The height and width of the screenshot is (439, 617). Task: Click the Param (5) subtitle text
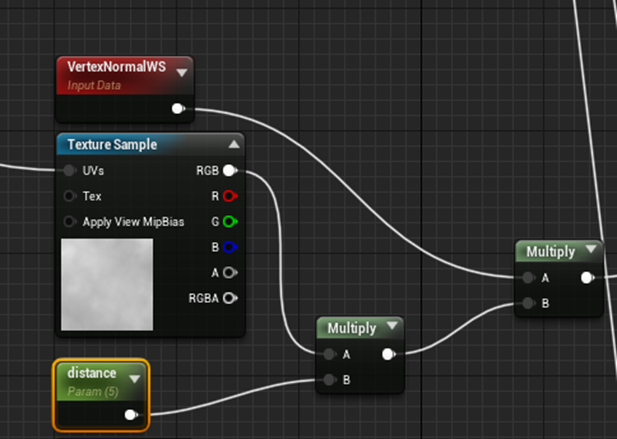point(92,391)
